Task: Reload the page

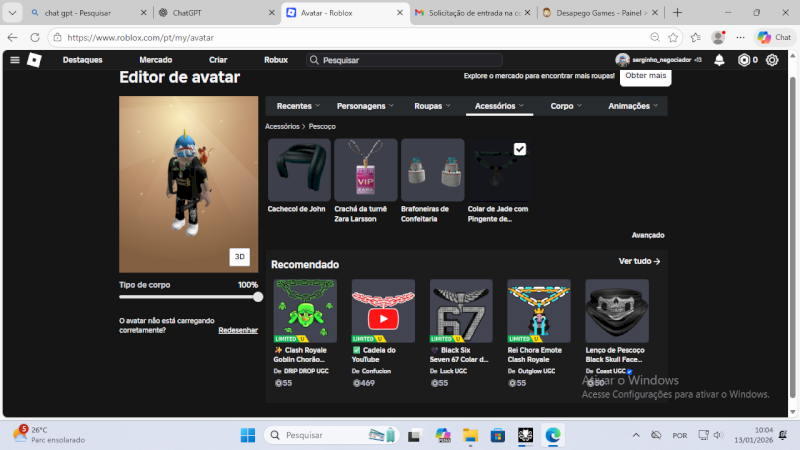Action: pos(35,37)
